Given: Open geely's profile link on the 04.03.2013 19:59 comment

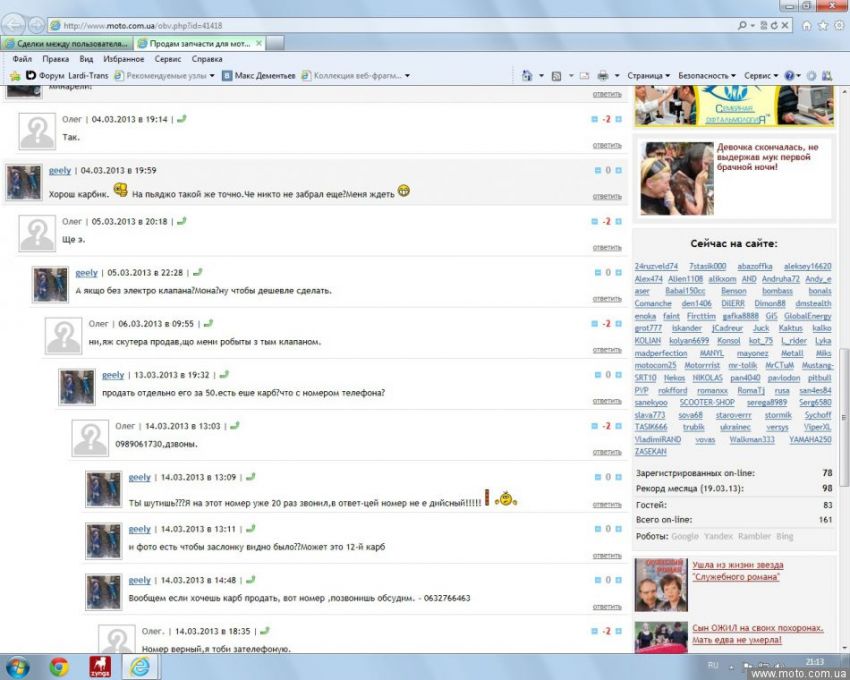Looking at the screenshot, I should pos(60,171).
